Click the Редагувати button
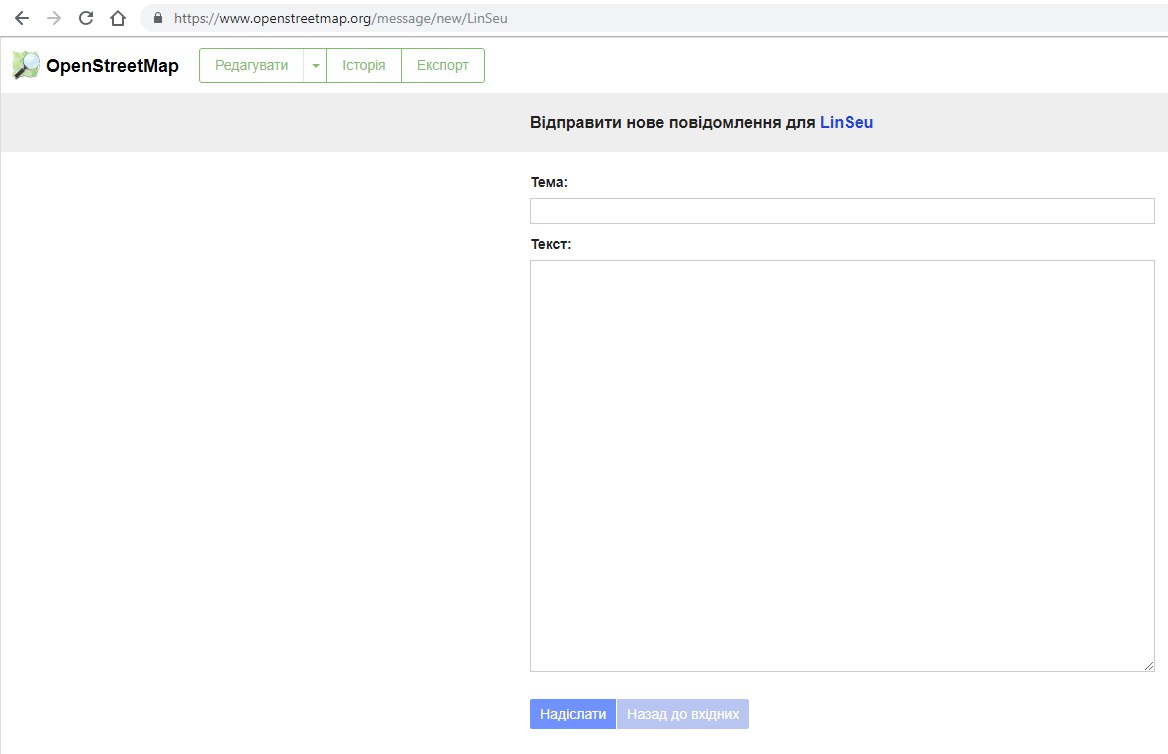The image size is (1168, 754). 251,66
